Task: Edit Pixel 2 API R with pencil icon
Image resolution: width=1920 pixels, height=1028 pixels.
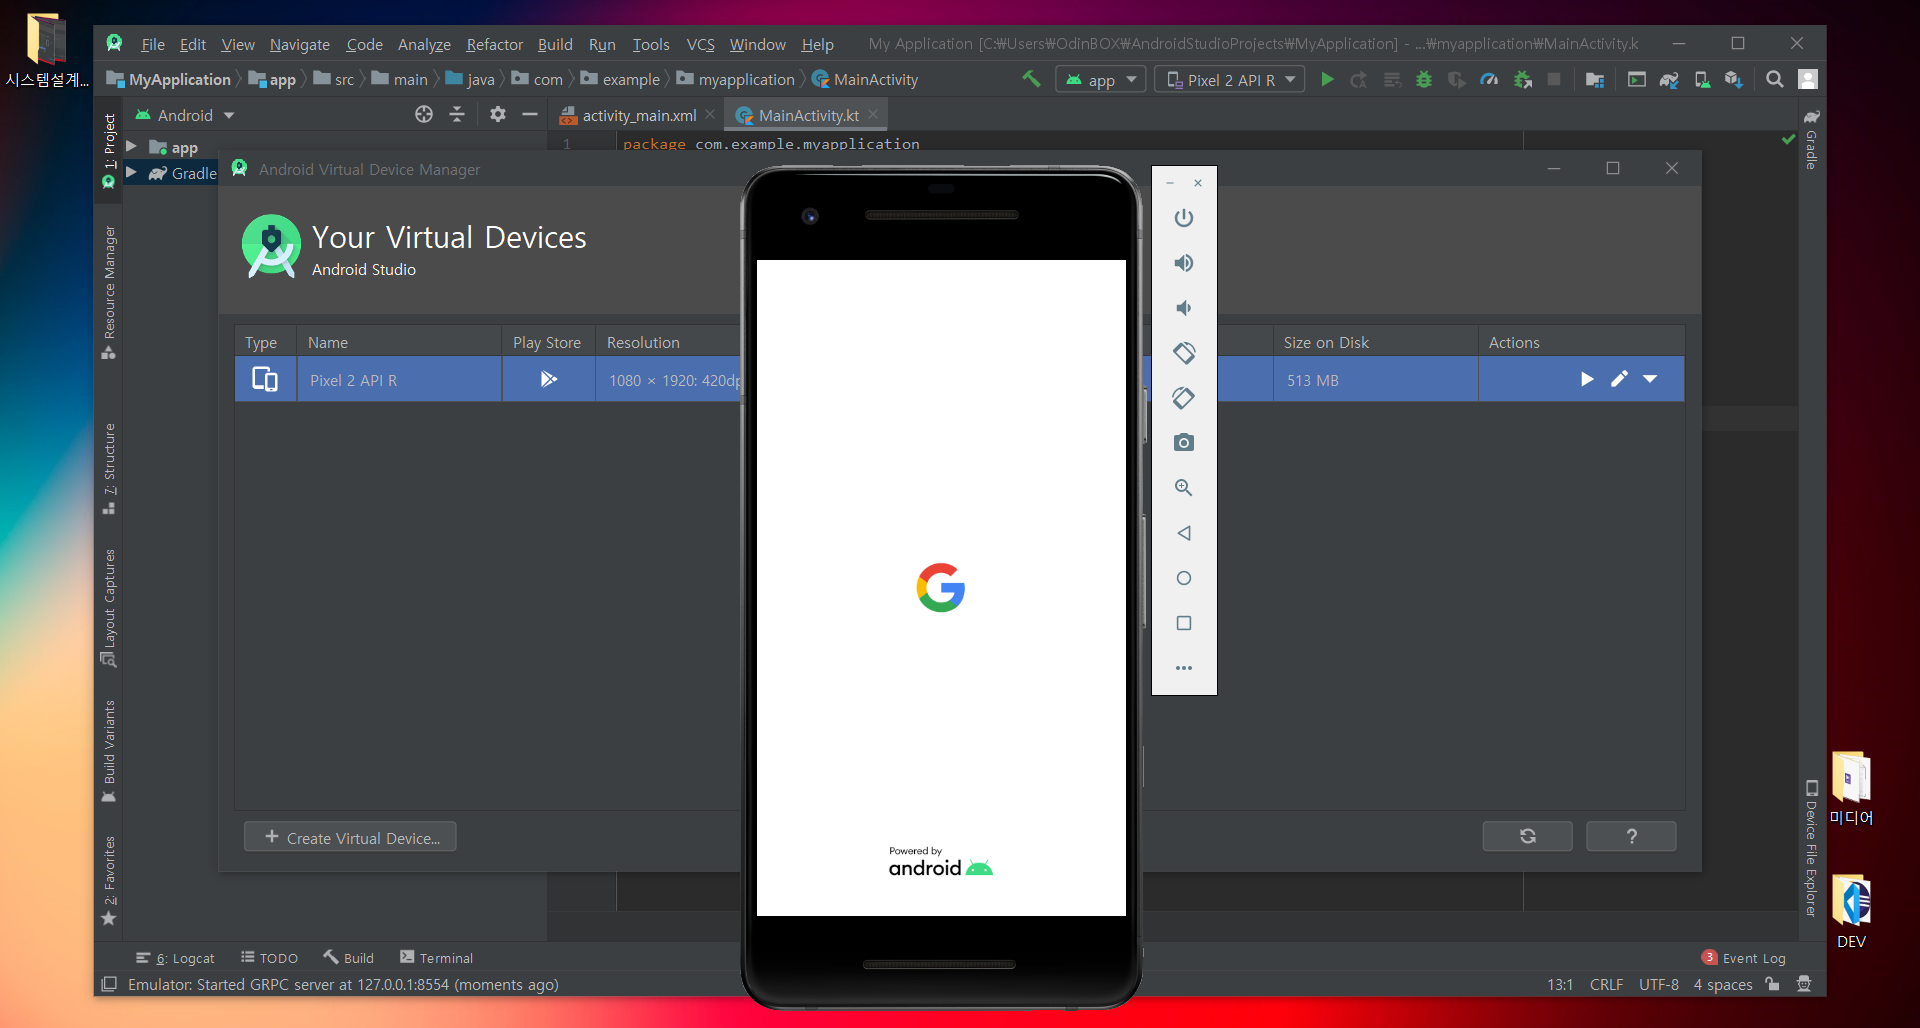Action: pyautogui.click(x=1620, y=379)
